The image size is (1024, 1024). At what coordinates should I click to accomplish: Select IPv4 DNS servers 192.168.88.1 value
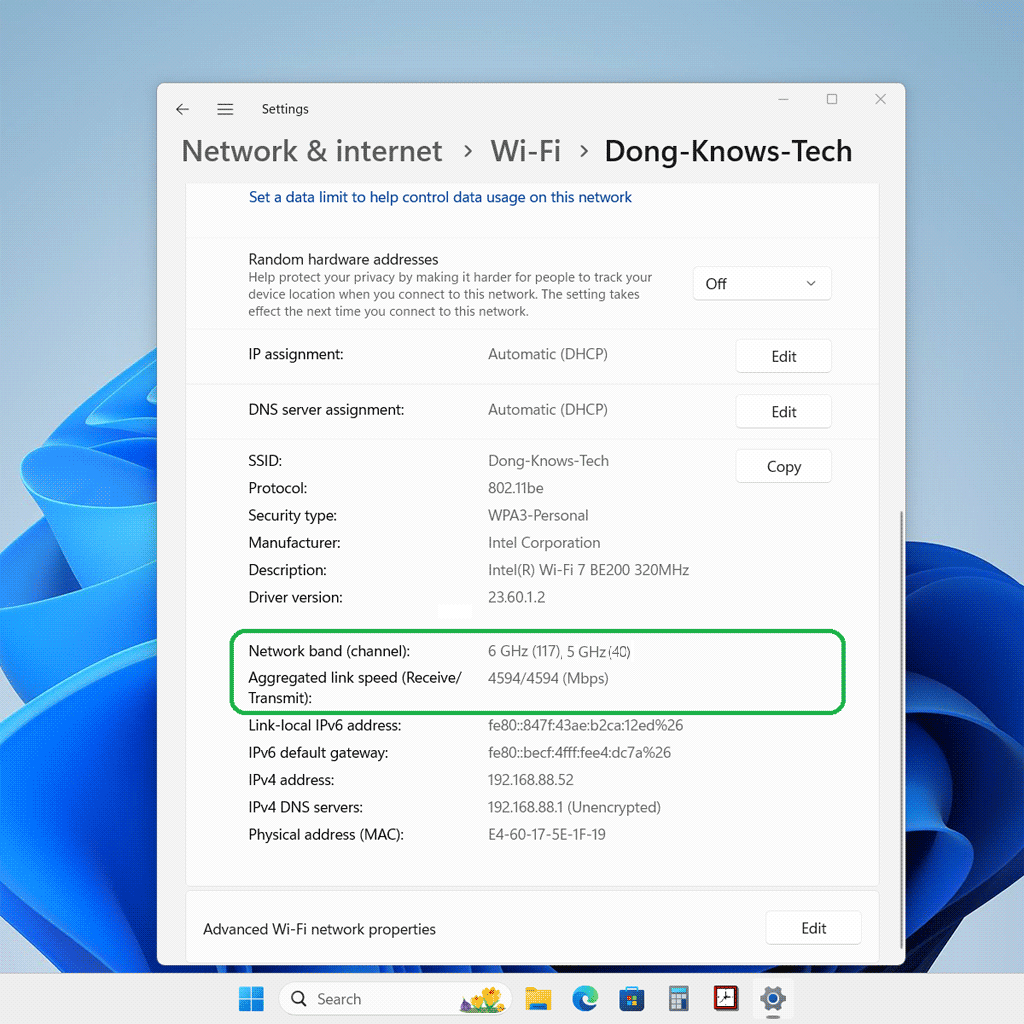(x=574, y=807)
